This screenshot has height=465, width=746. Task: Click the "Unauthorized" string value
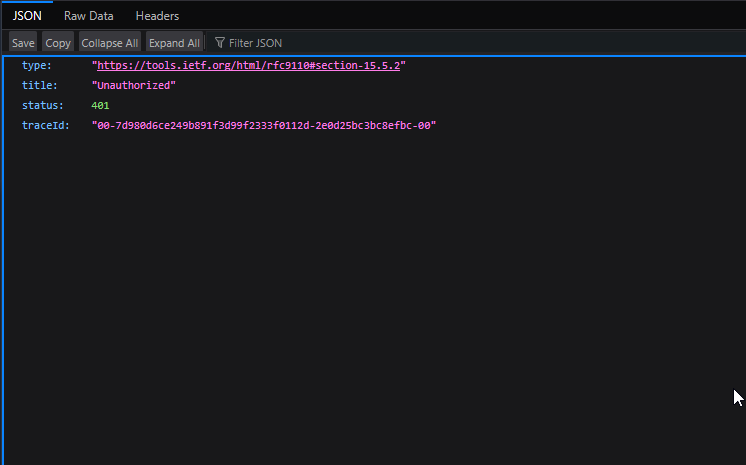click(133, 85)
